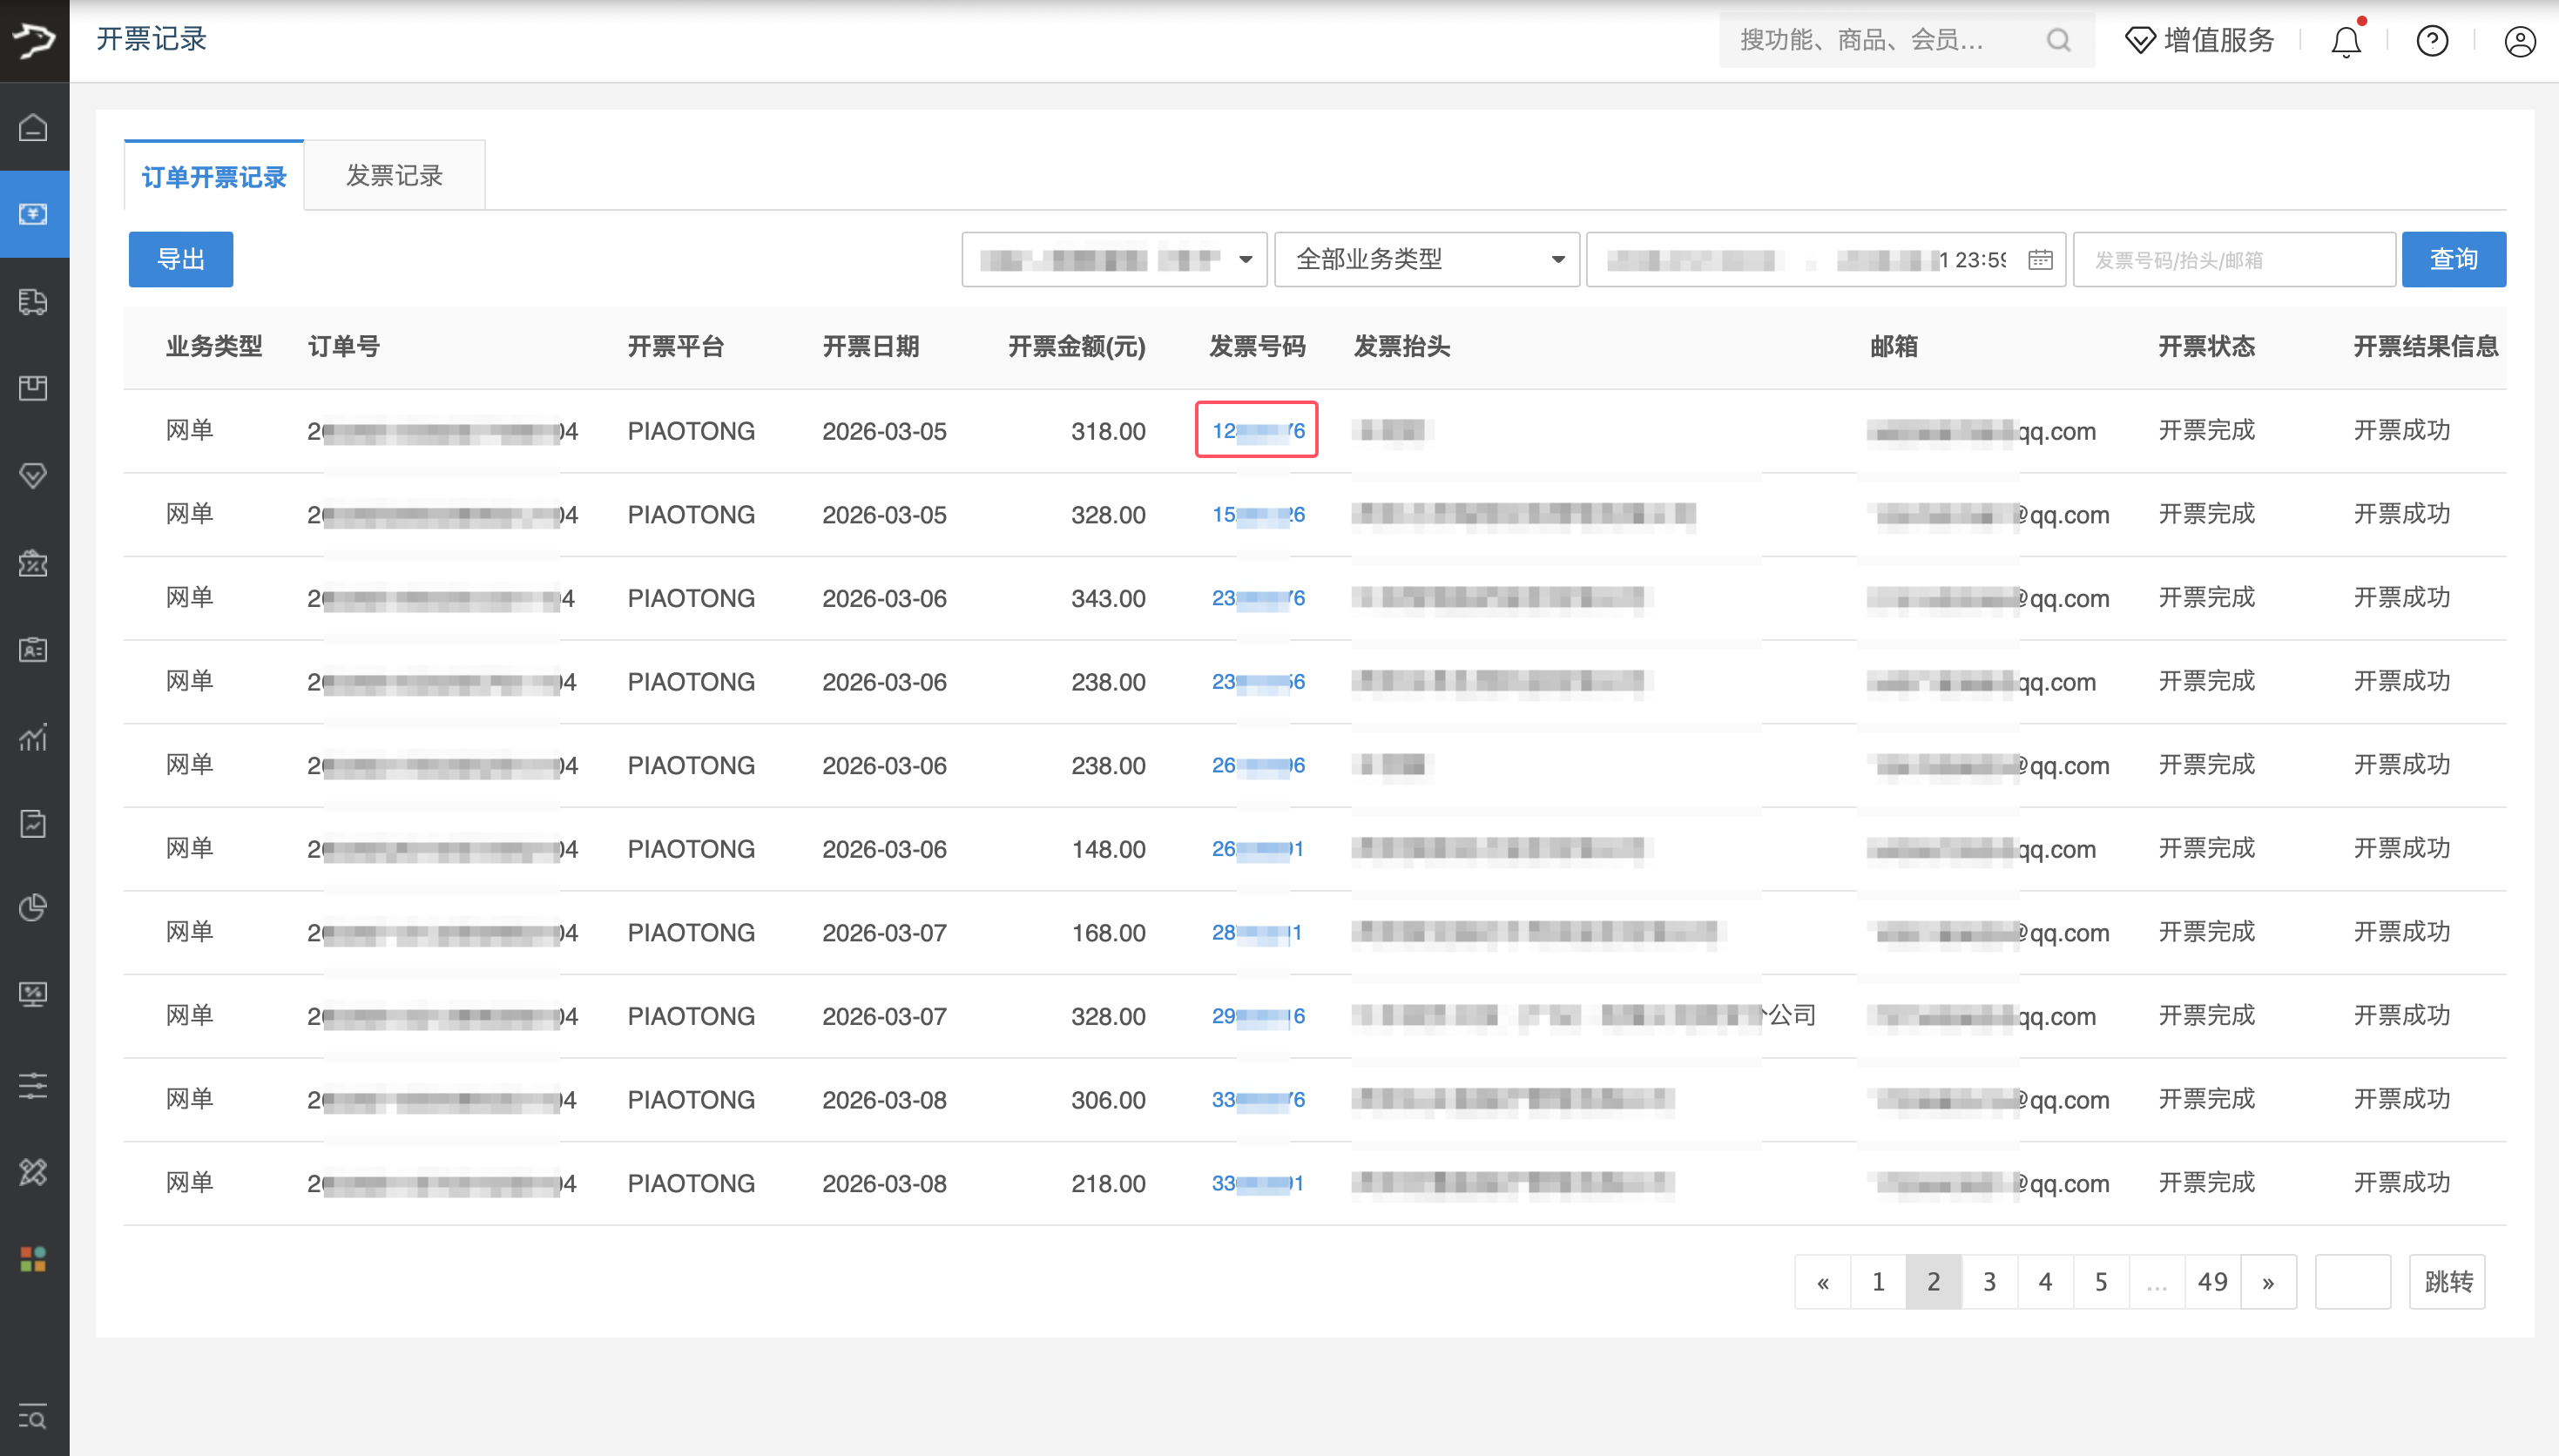Open the user account icon

click(x=2519, y=40)
